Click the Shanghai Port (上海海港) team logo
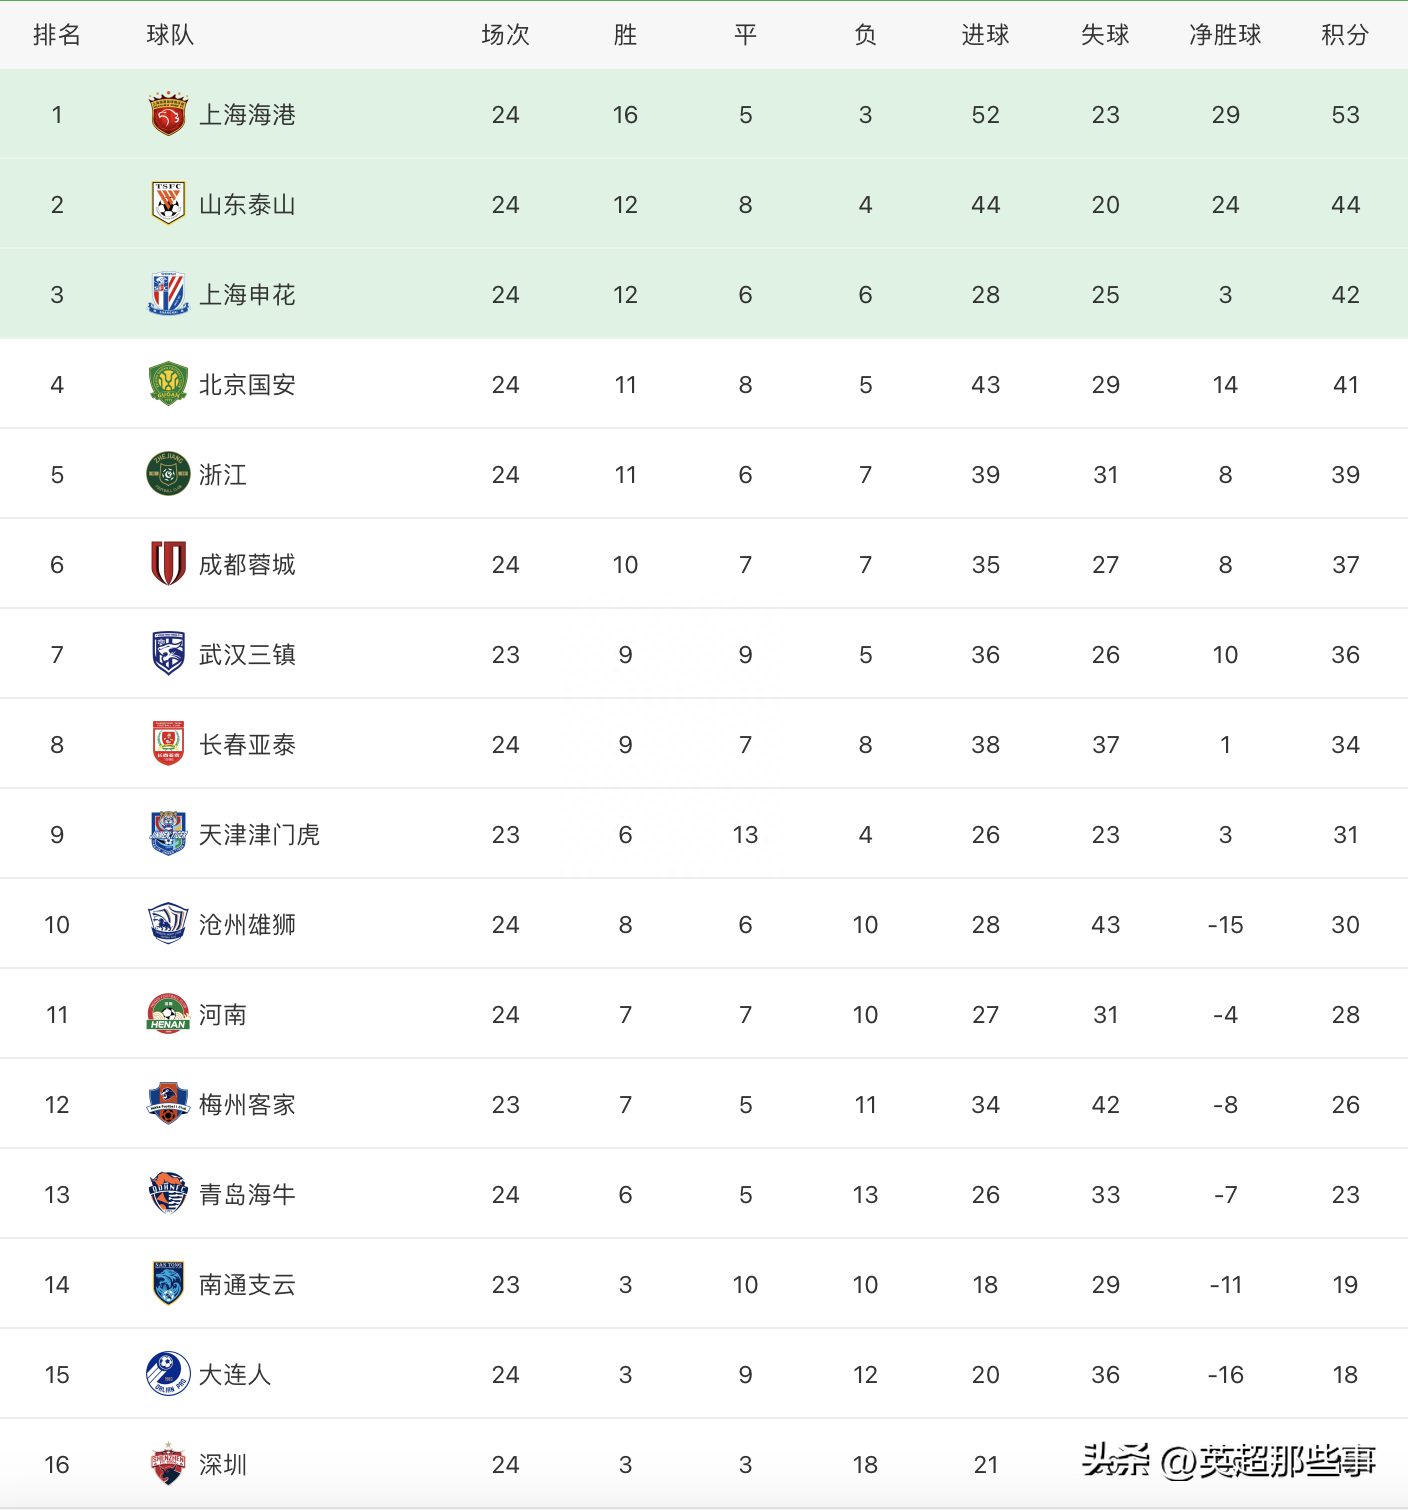This screenshot has height=1510, width=1408. click(168, 114)
